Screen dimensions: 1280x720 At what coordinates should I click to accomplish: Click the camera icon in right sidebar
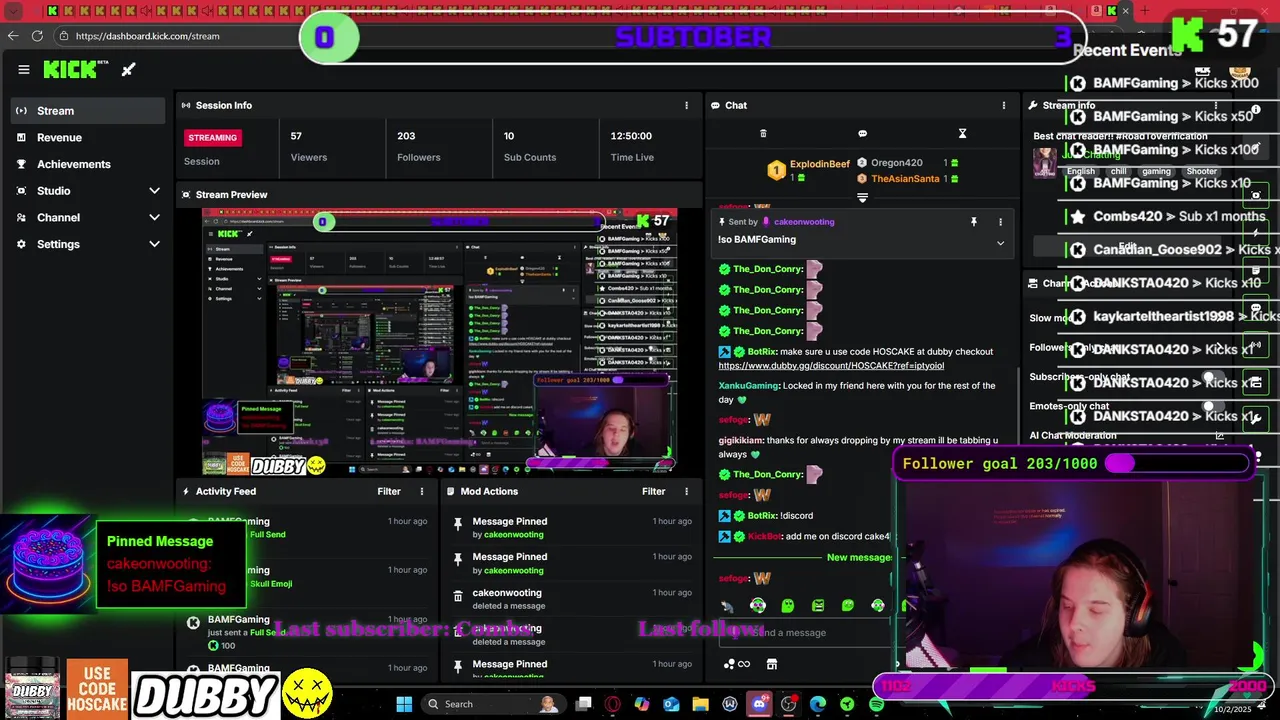point(1256,195)
